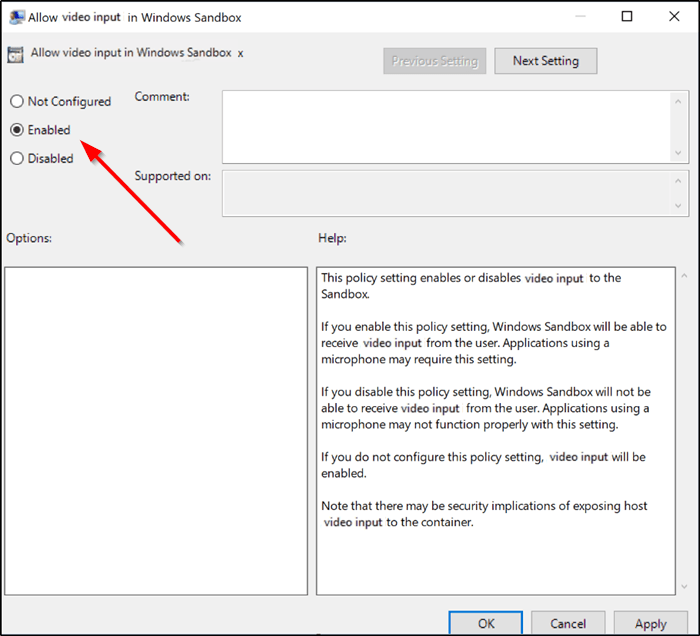Click the Supported on scroll up arrow
This screenshot has height=636, width=700.
[679, 180]
